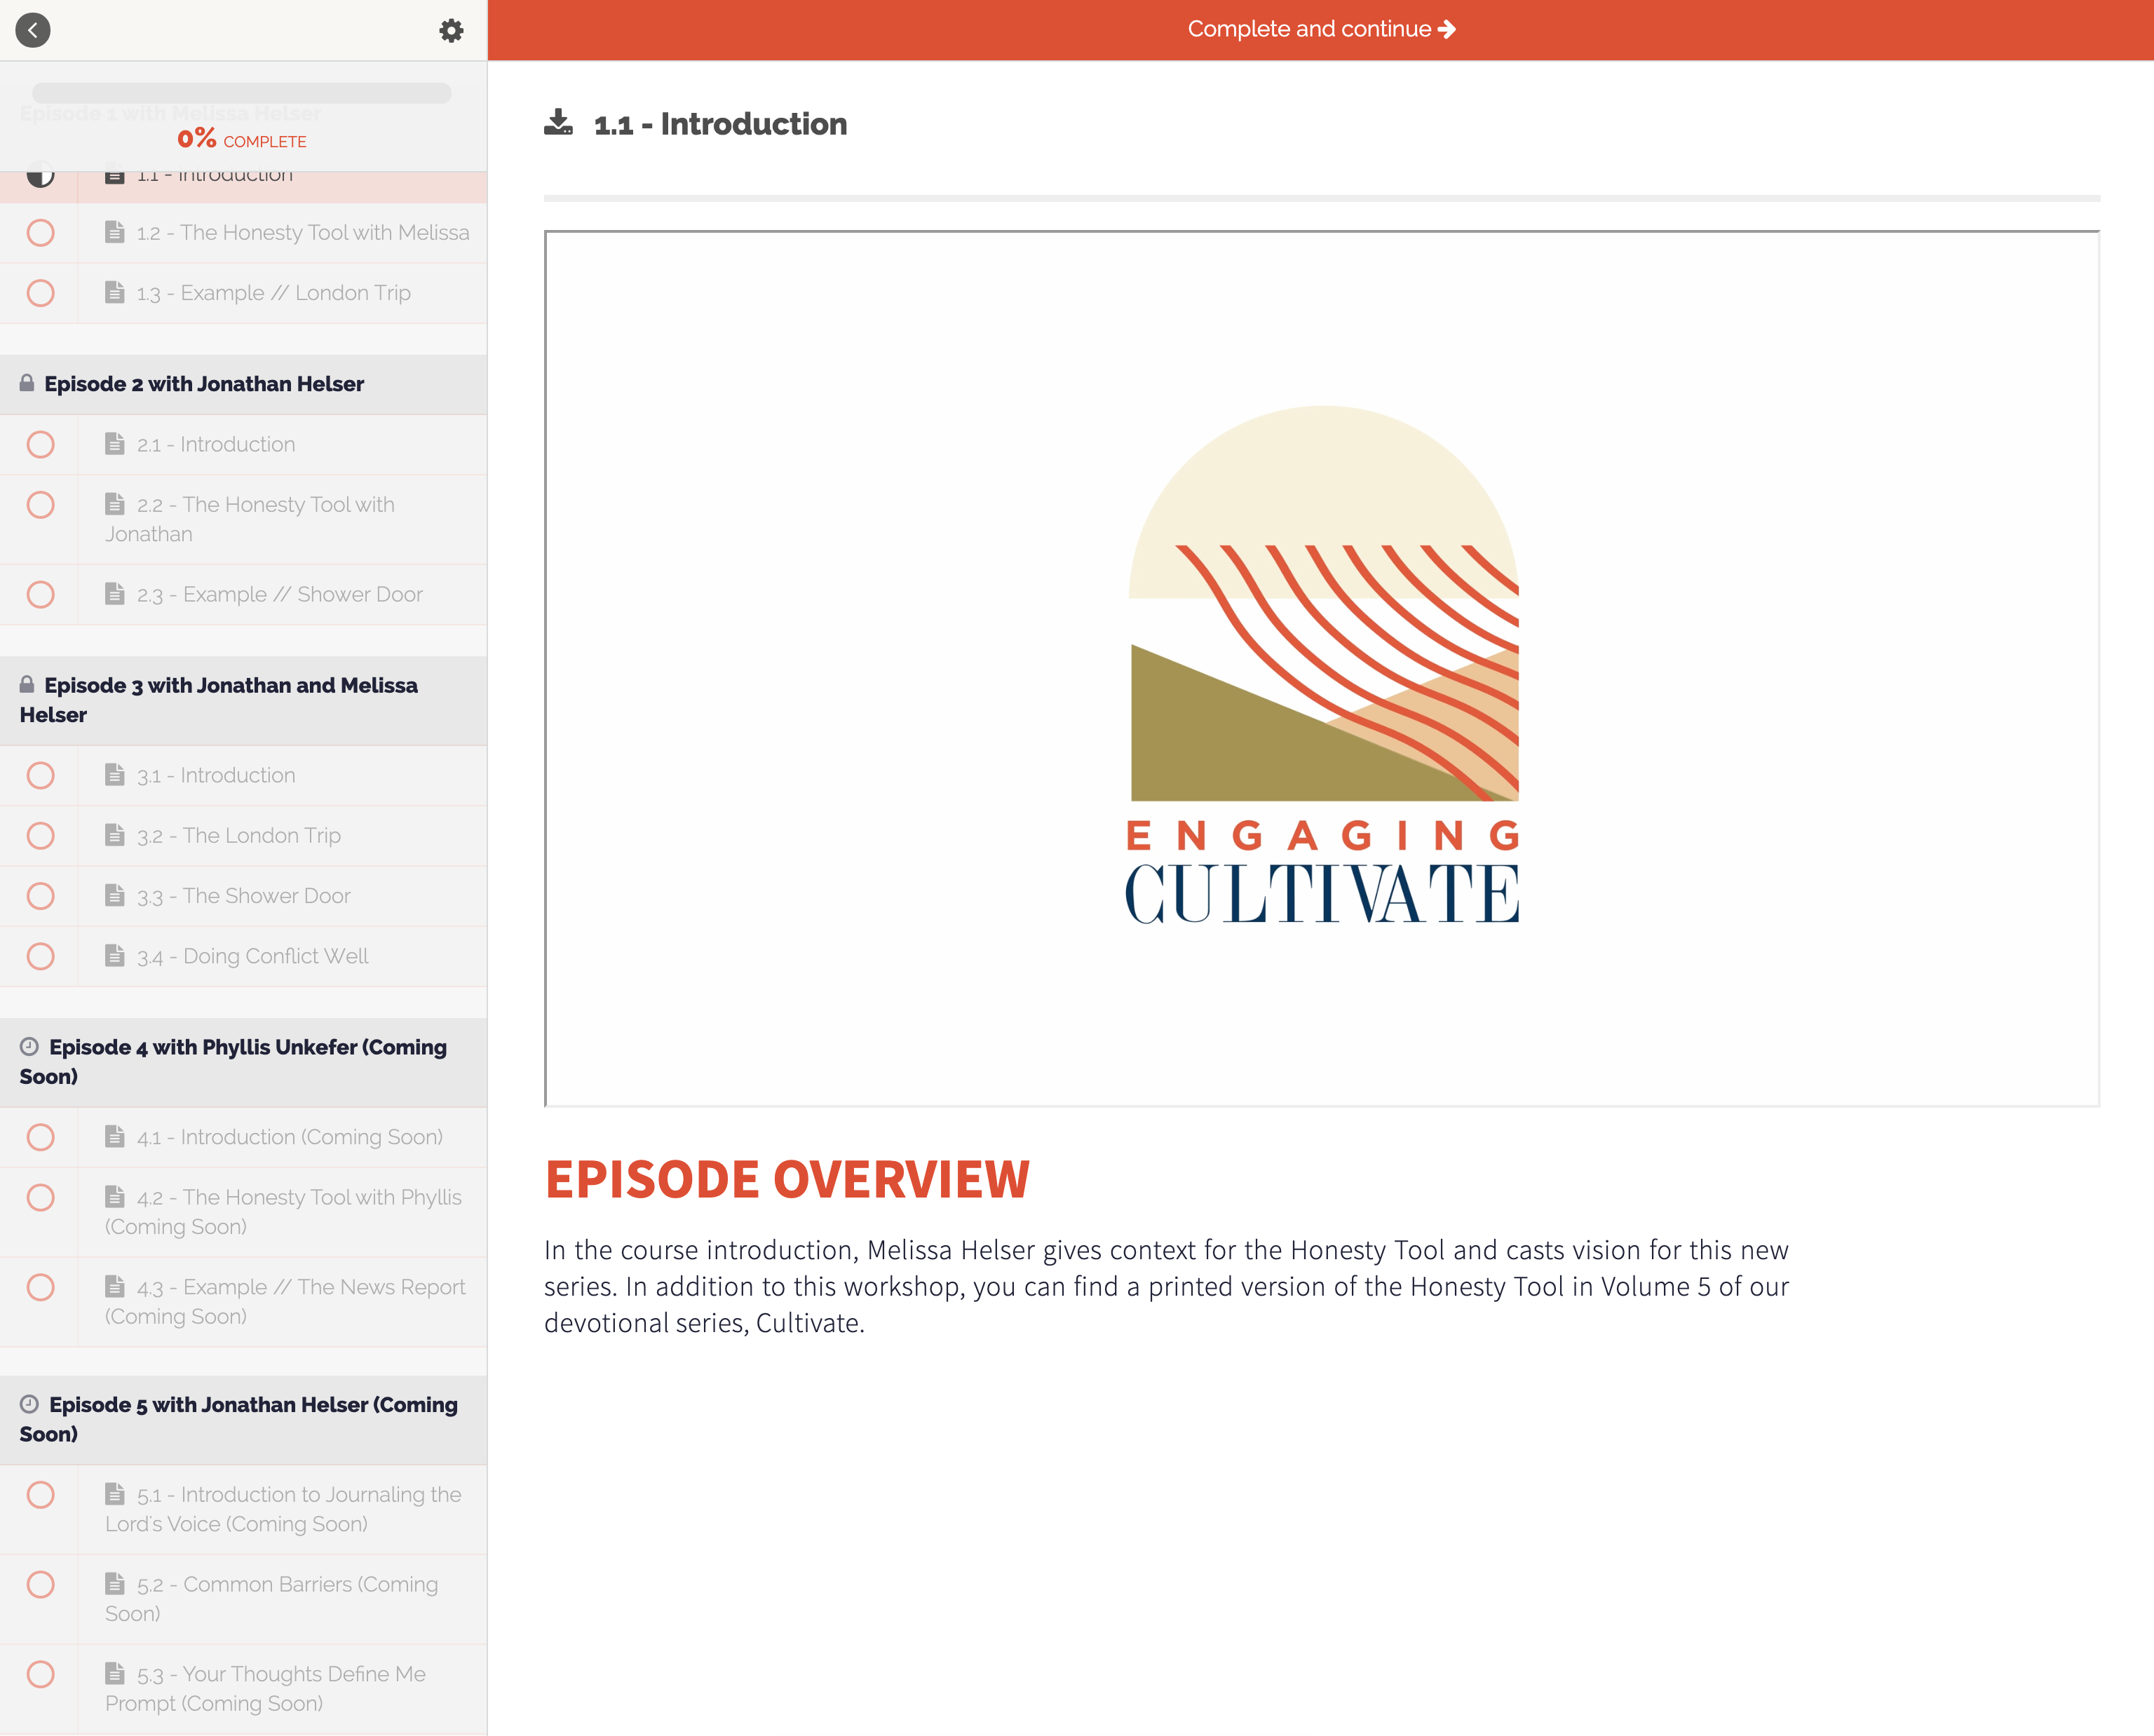
Task: Click lock icon on Episode 3 header
Action: click(x=27, y=685)
